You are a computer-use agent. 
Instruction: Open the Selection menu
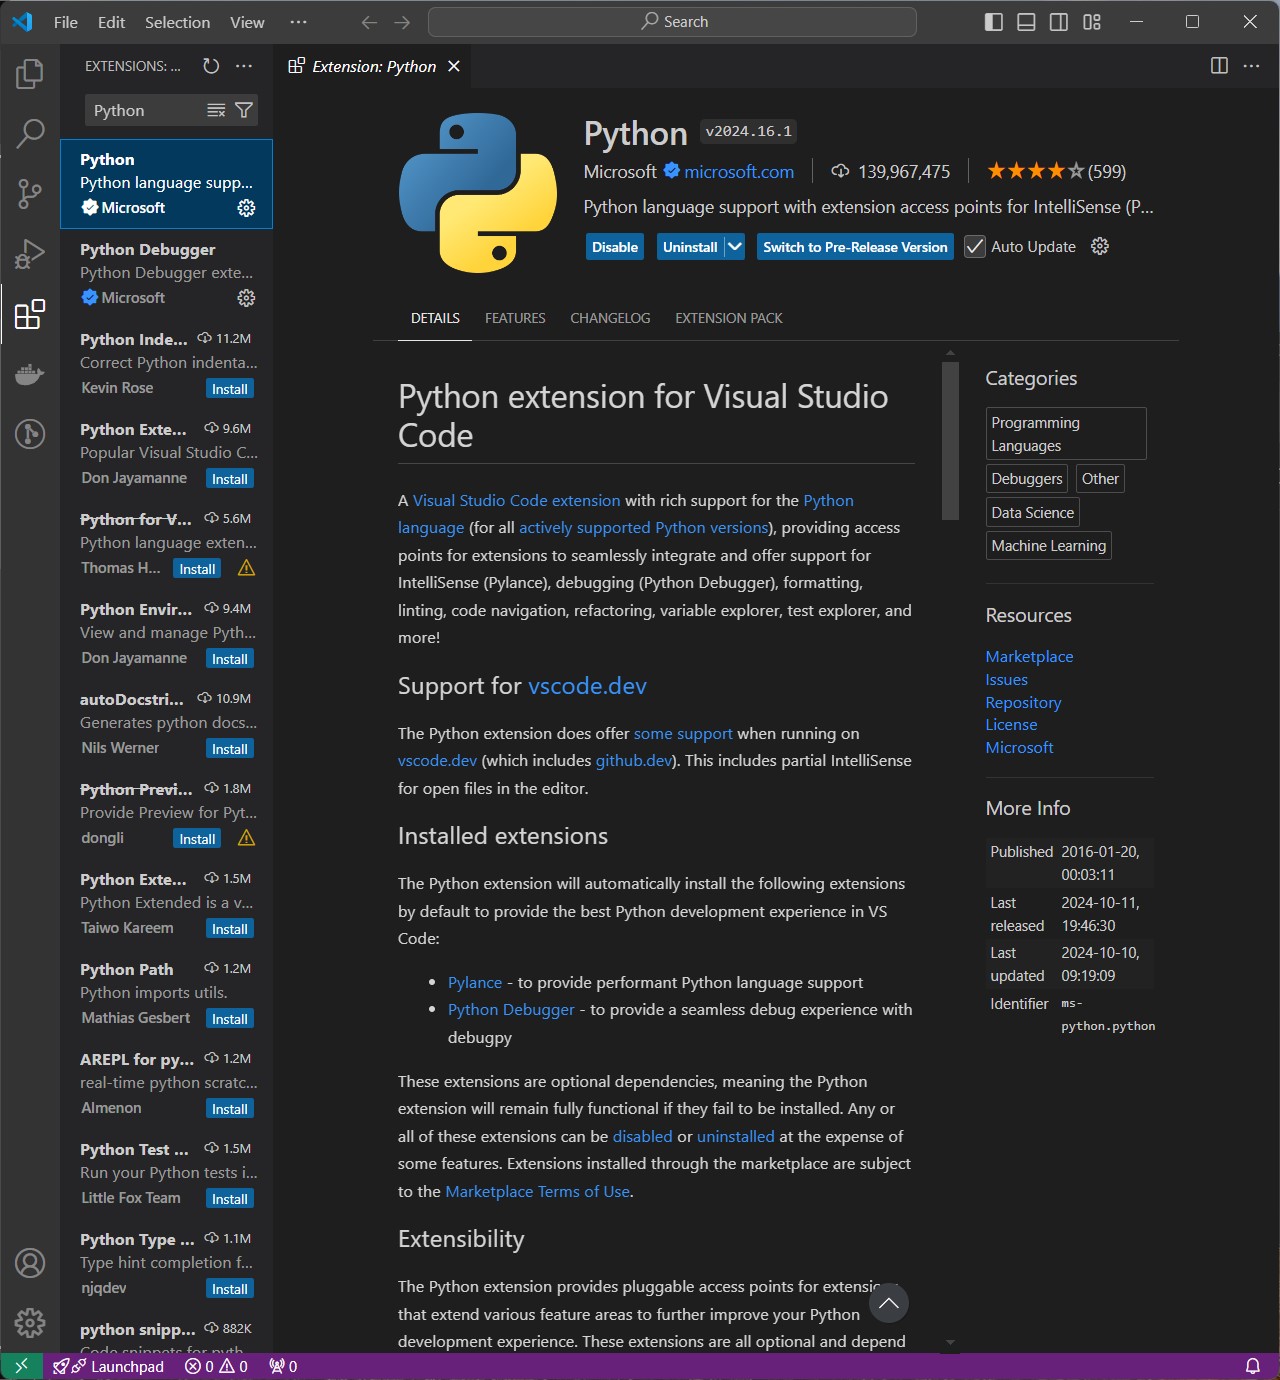coord(177,22)
